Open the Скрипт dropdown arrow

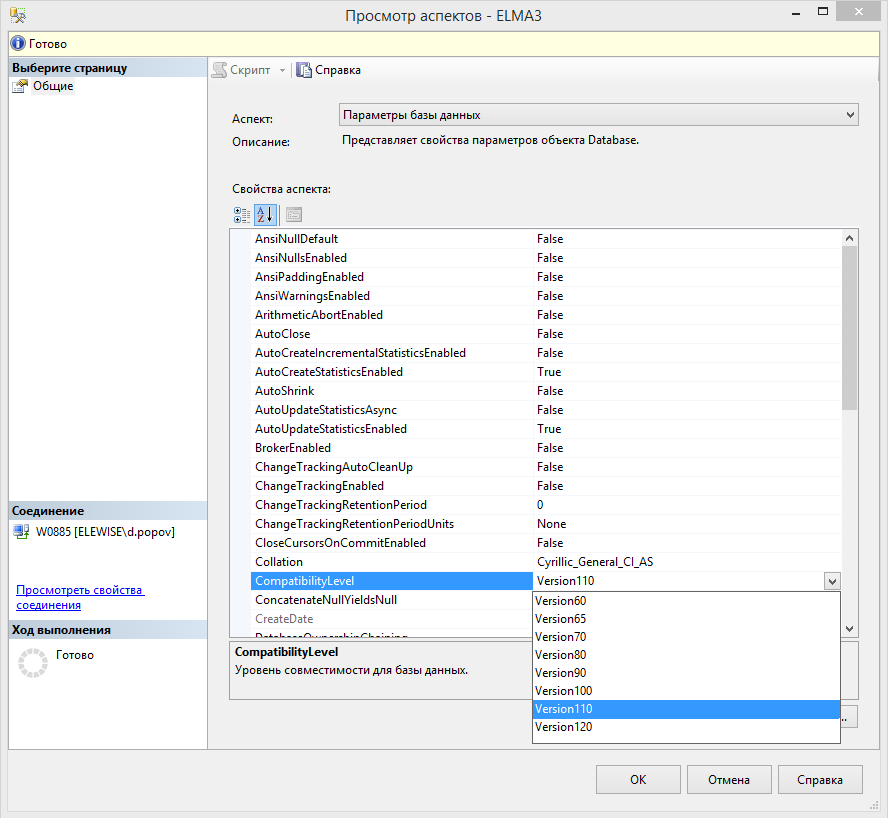[282, 70]
